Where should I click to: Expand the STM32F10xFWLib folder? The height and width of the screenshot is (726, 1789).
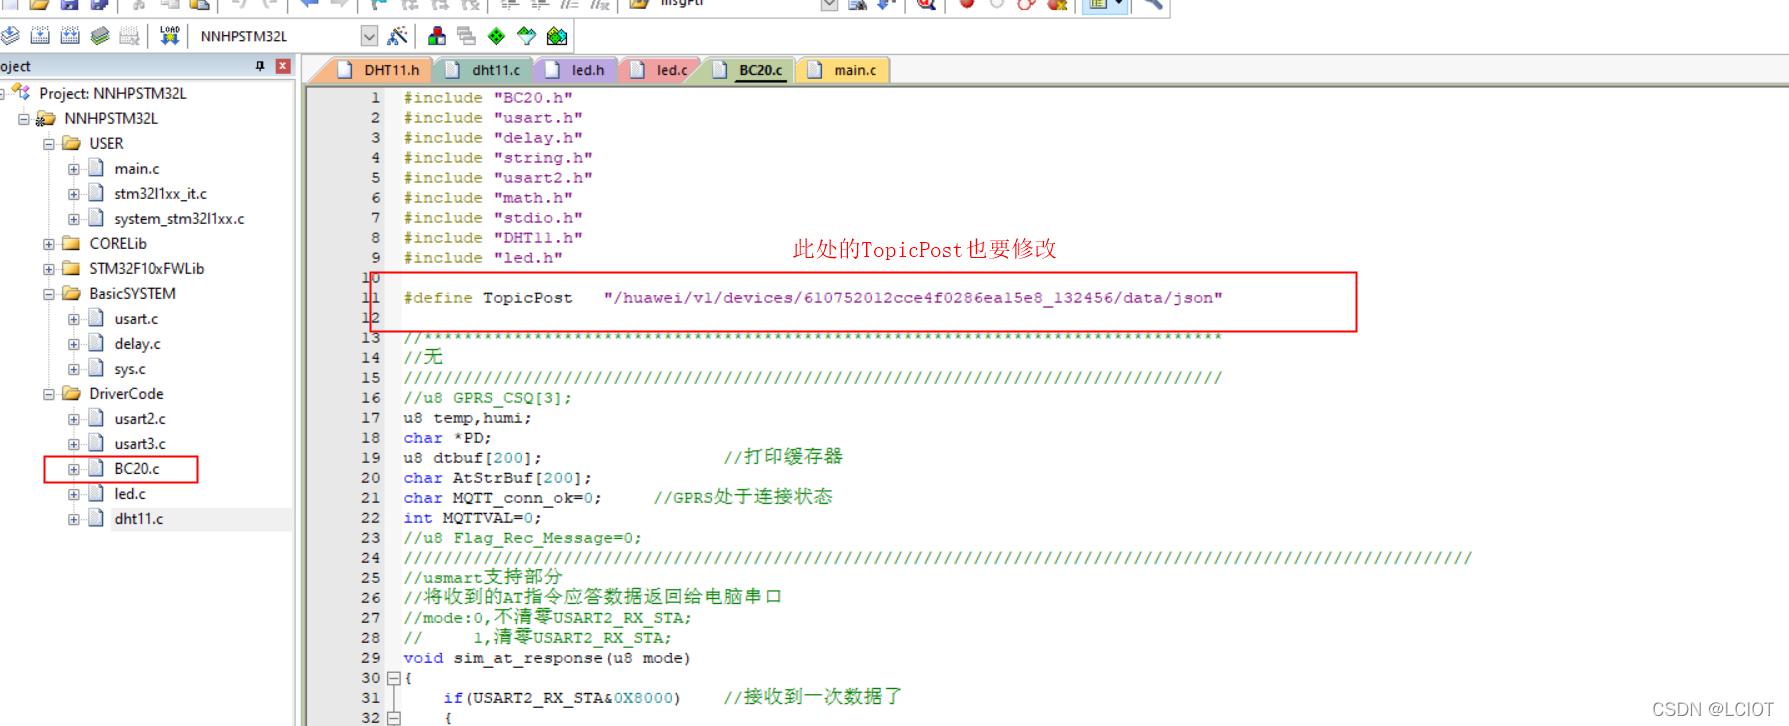click(49, 269)
